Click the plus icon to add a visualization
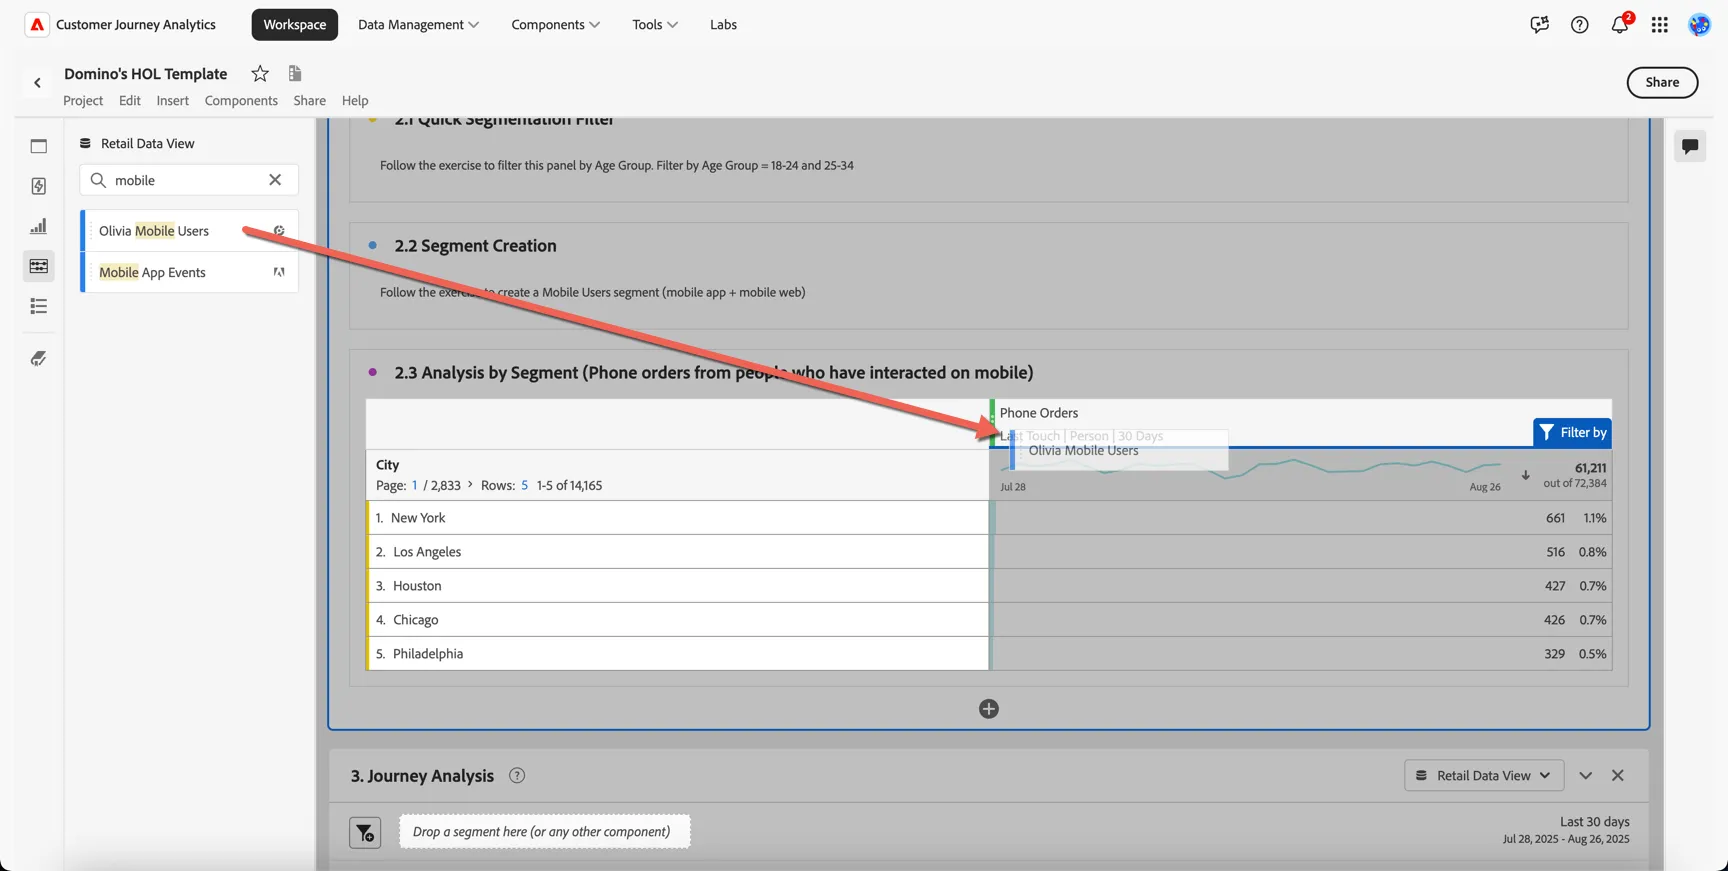Image resolution: width=1728 pixels, height=871 pixels. (989, 709)
